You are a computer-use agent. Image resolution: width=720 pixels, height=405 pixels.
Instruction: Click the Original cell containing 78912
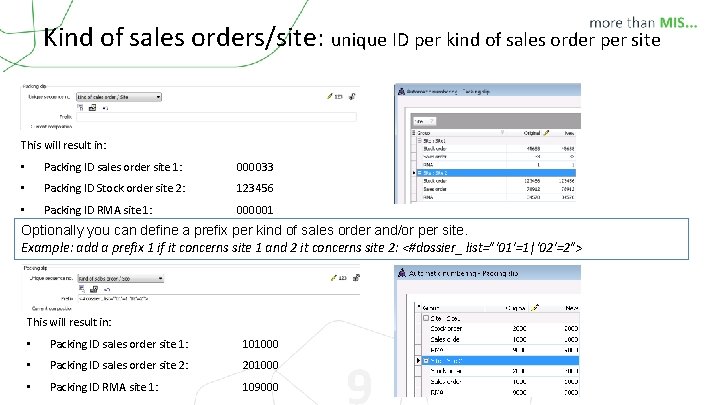(x=533, y=189)
